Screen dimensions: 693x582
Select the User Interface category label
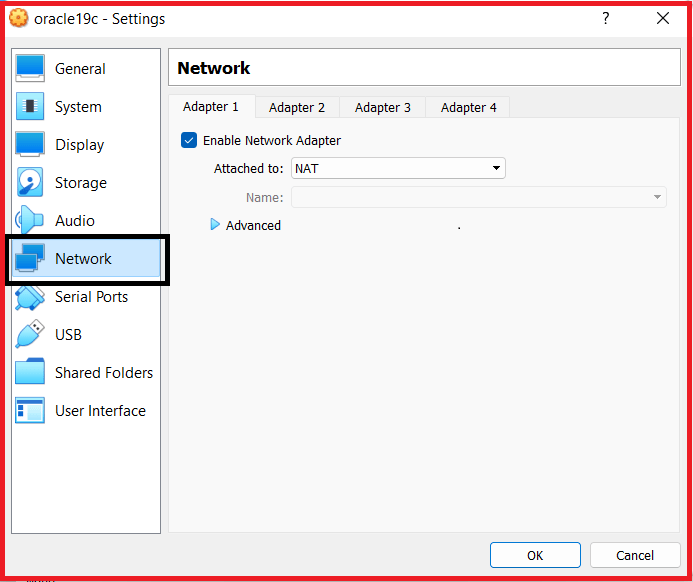point(100,411)
